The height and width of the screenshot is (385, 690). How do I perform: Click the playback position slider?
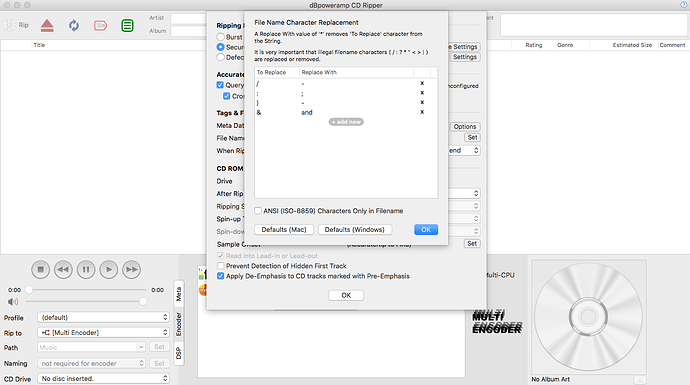pyautogui.click(x=88, y=290)
